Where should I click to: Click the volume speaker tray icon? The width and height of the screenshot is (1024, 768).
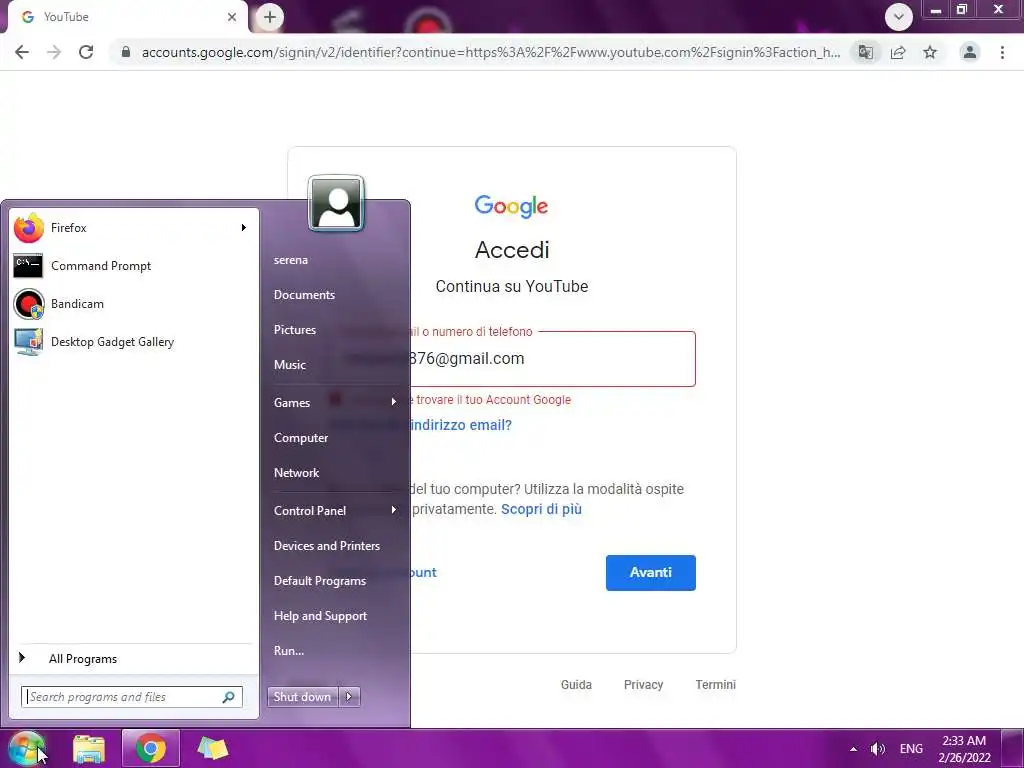click(x=878, y=749)
